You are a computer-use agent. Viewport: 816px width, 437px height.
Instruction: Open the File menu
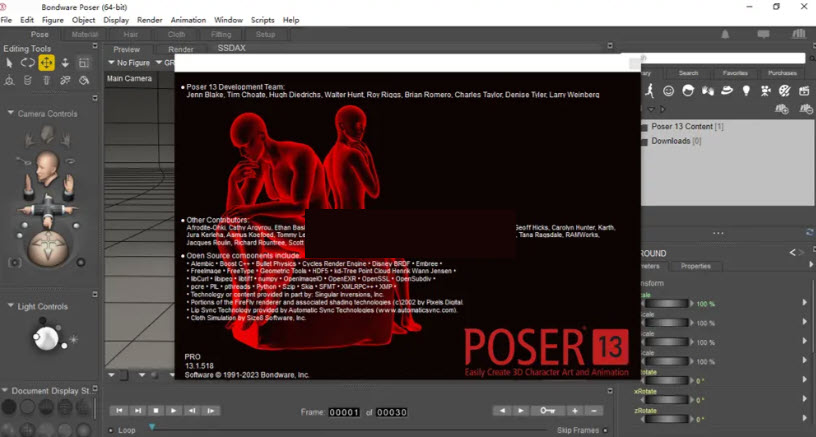[6, 20]
